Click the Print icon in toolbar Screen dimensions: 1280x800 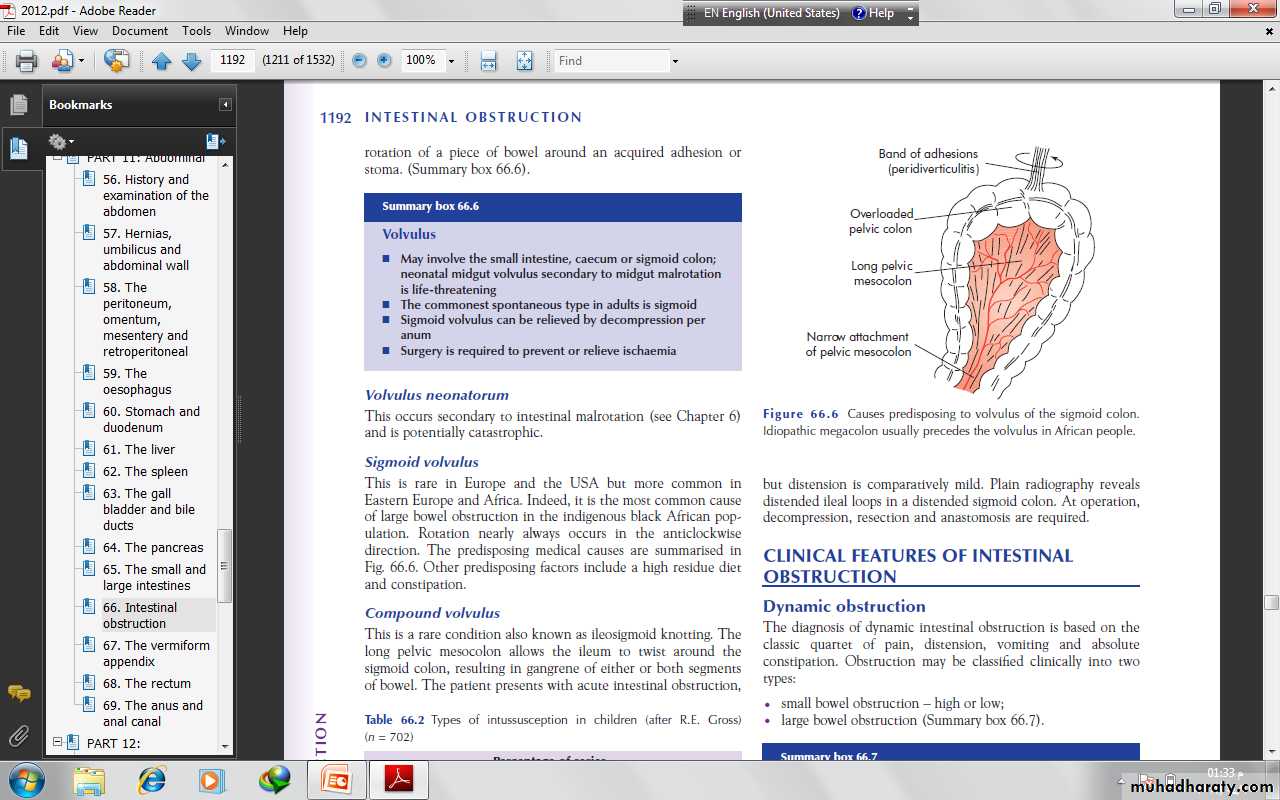coord(26,61)
